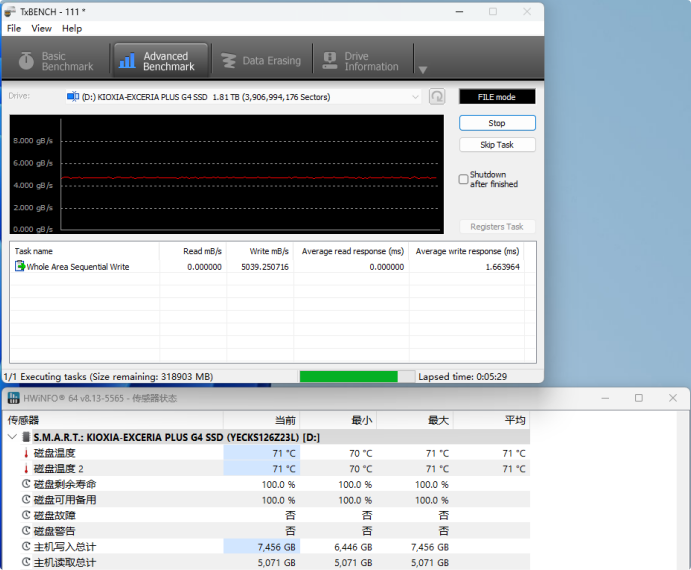Viewport: 691px width, 570px height.
Task: Click the HWiNFO app icon in title bar
Action: 14,398
